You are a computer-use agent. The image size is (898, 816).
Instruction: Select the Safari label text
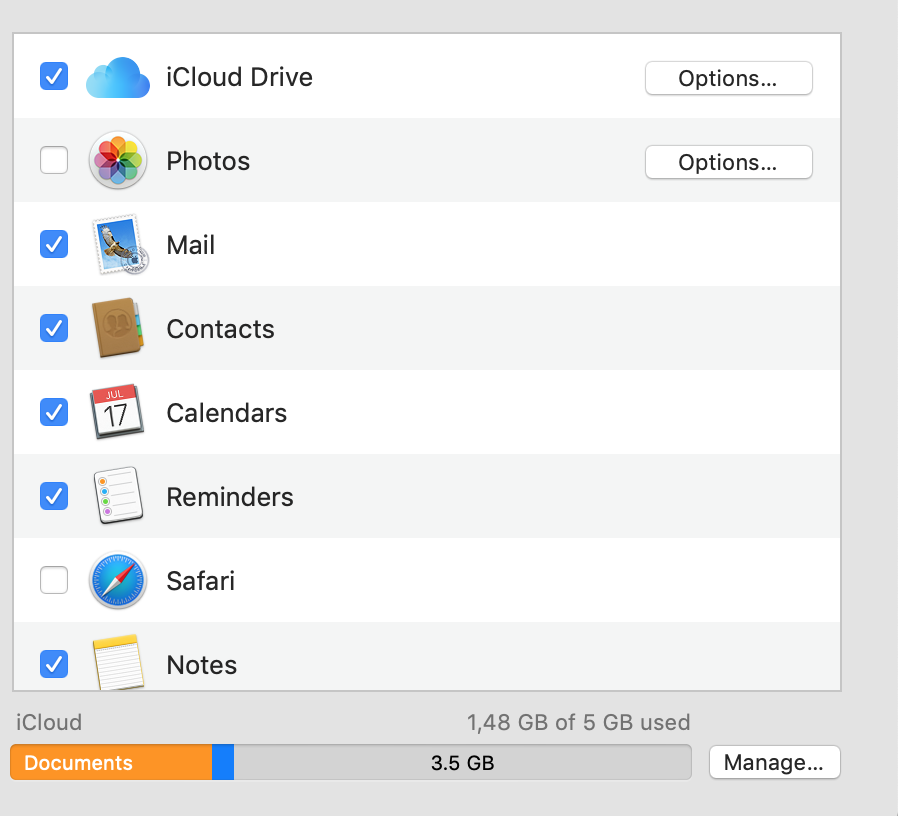[x=200, y=581]
